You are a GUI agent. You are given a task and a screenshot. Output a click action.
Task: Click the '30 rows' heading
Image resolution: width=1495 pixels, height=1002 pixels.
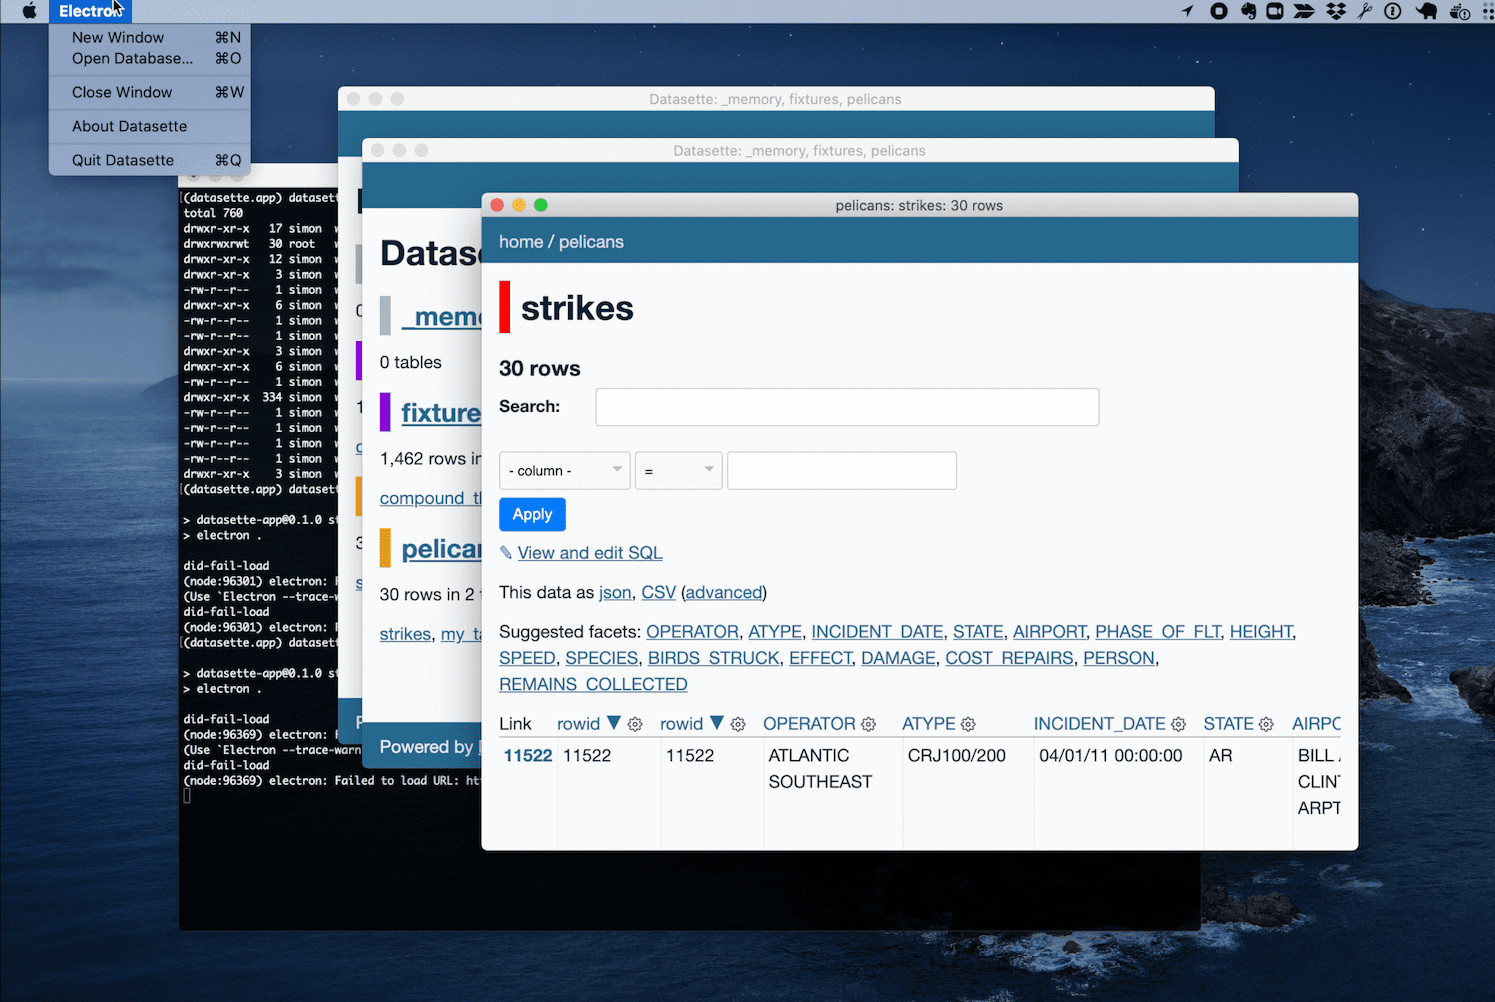[539, 369]
